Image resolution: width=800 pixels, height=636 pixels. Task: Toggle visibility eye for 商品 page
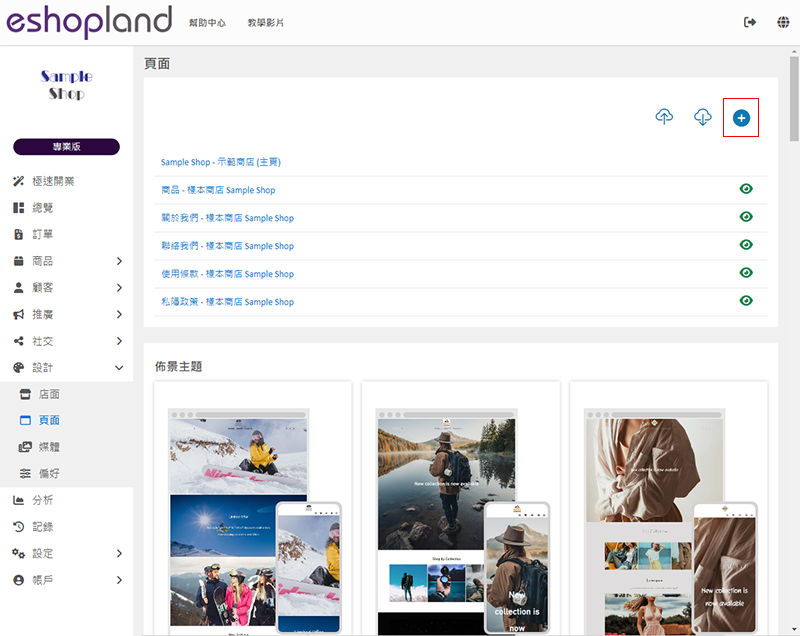click(746, 189)
